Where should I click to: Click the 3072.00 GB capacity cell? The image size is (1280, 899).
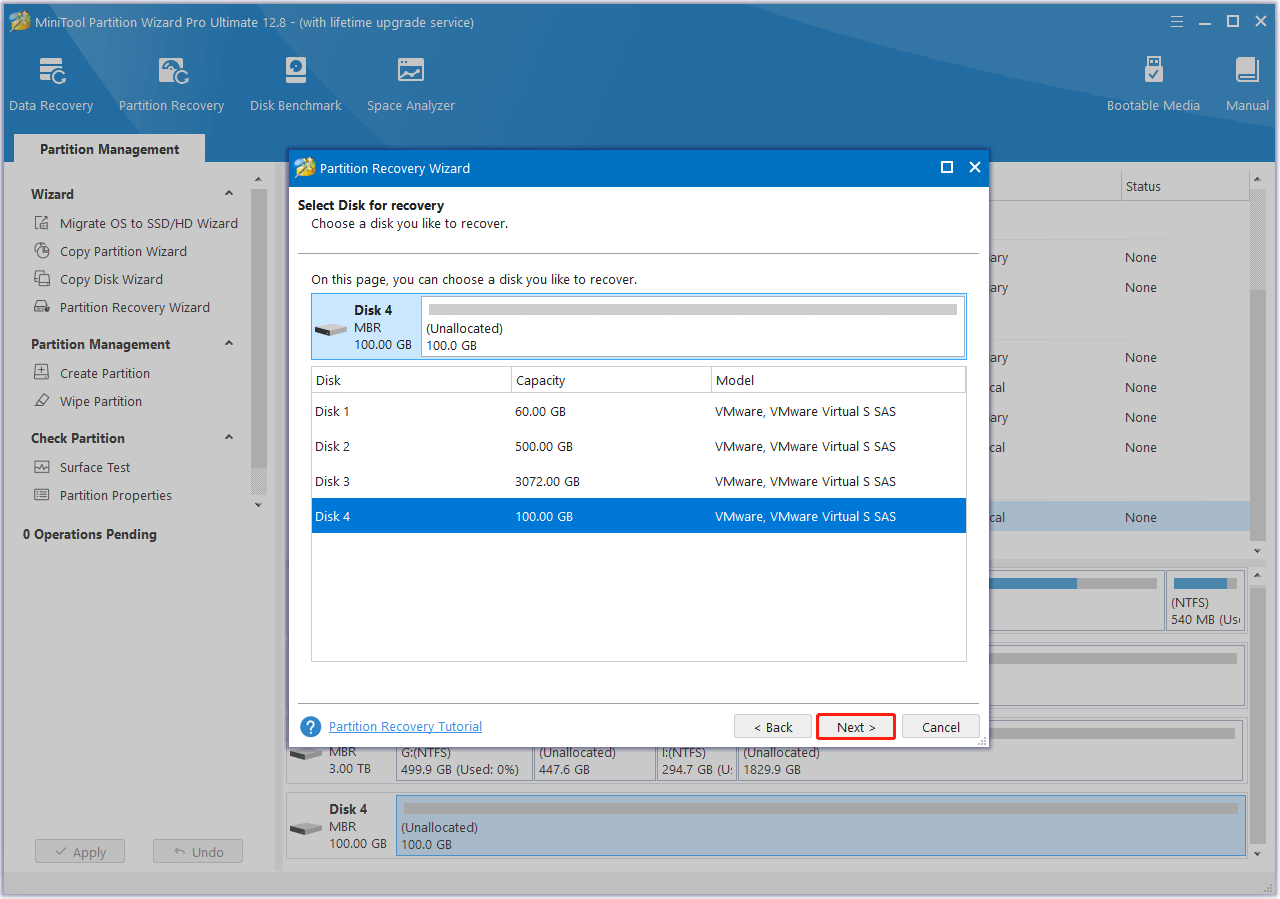coord(547,481)
